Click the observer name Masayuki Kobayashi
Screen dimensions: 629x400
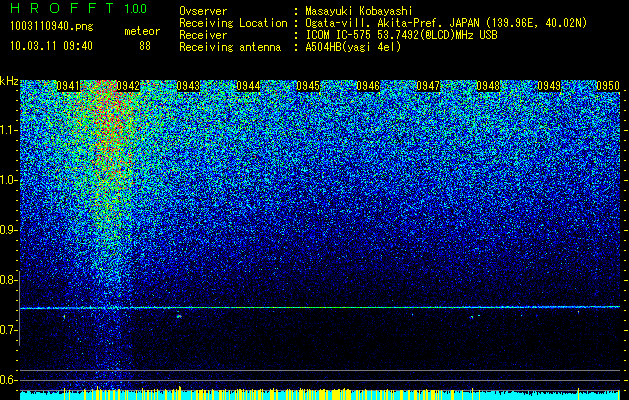pos(359,11)
